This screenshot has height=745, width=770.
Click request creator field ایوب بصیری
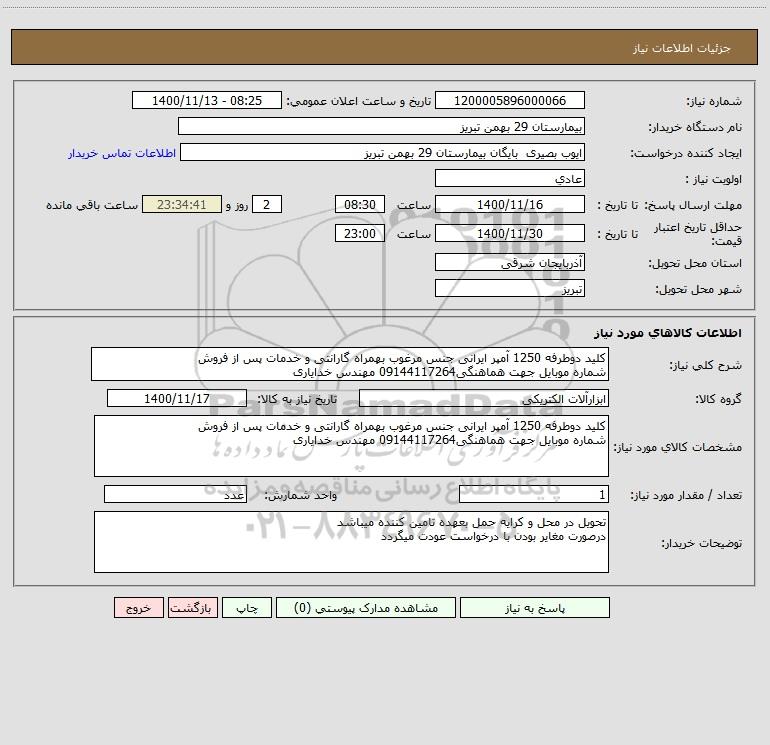383,153
